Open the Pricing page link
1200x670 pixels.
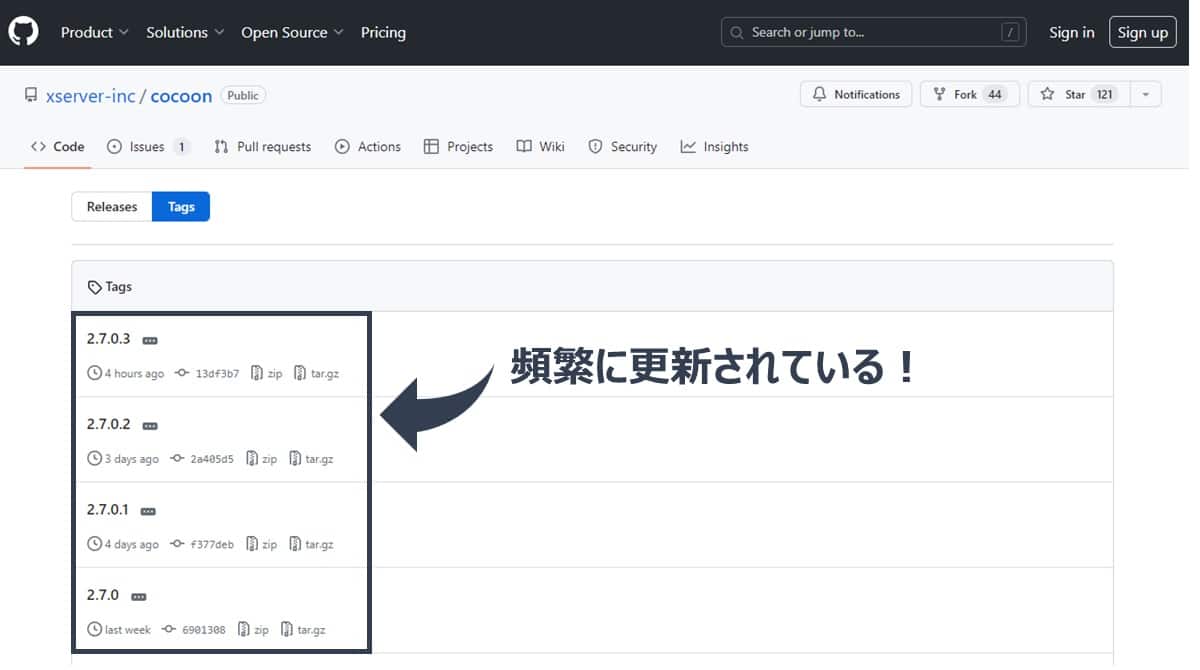coord(383,32)
